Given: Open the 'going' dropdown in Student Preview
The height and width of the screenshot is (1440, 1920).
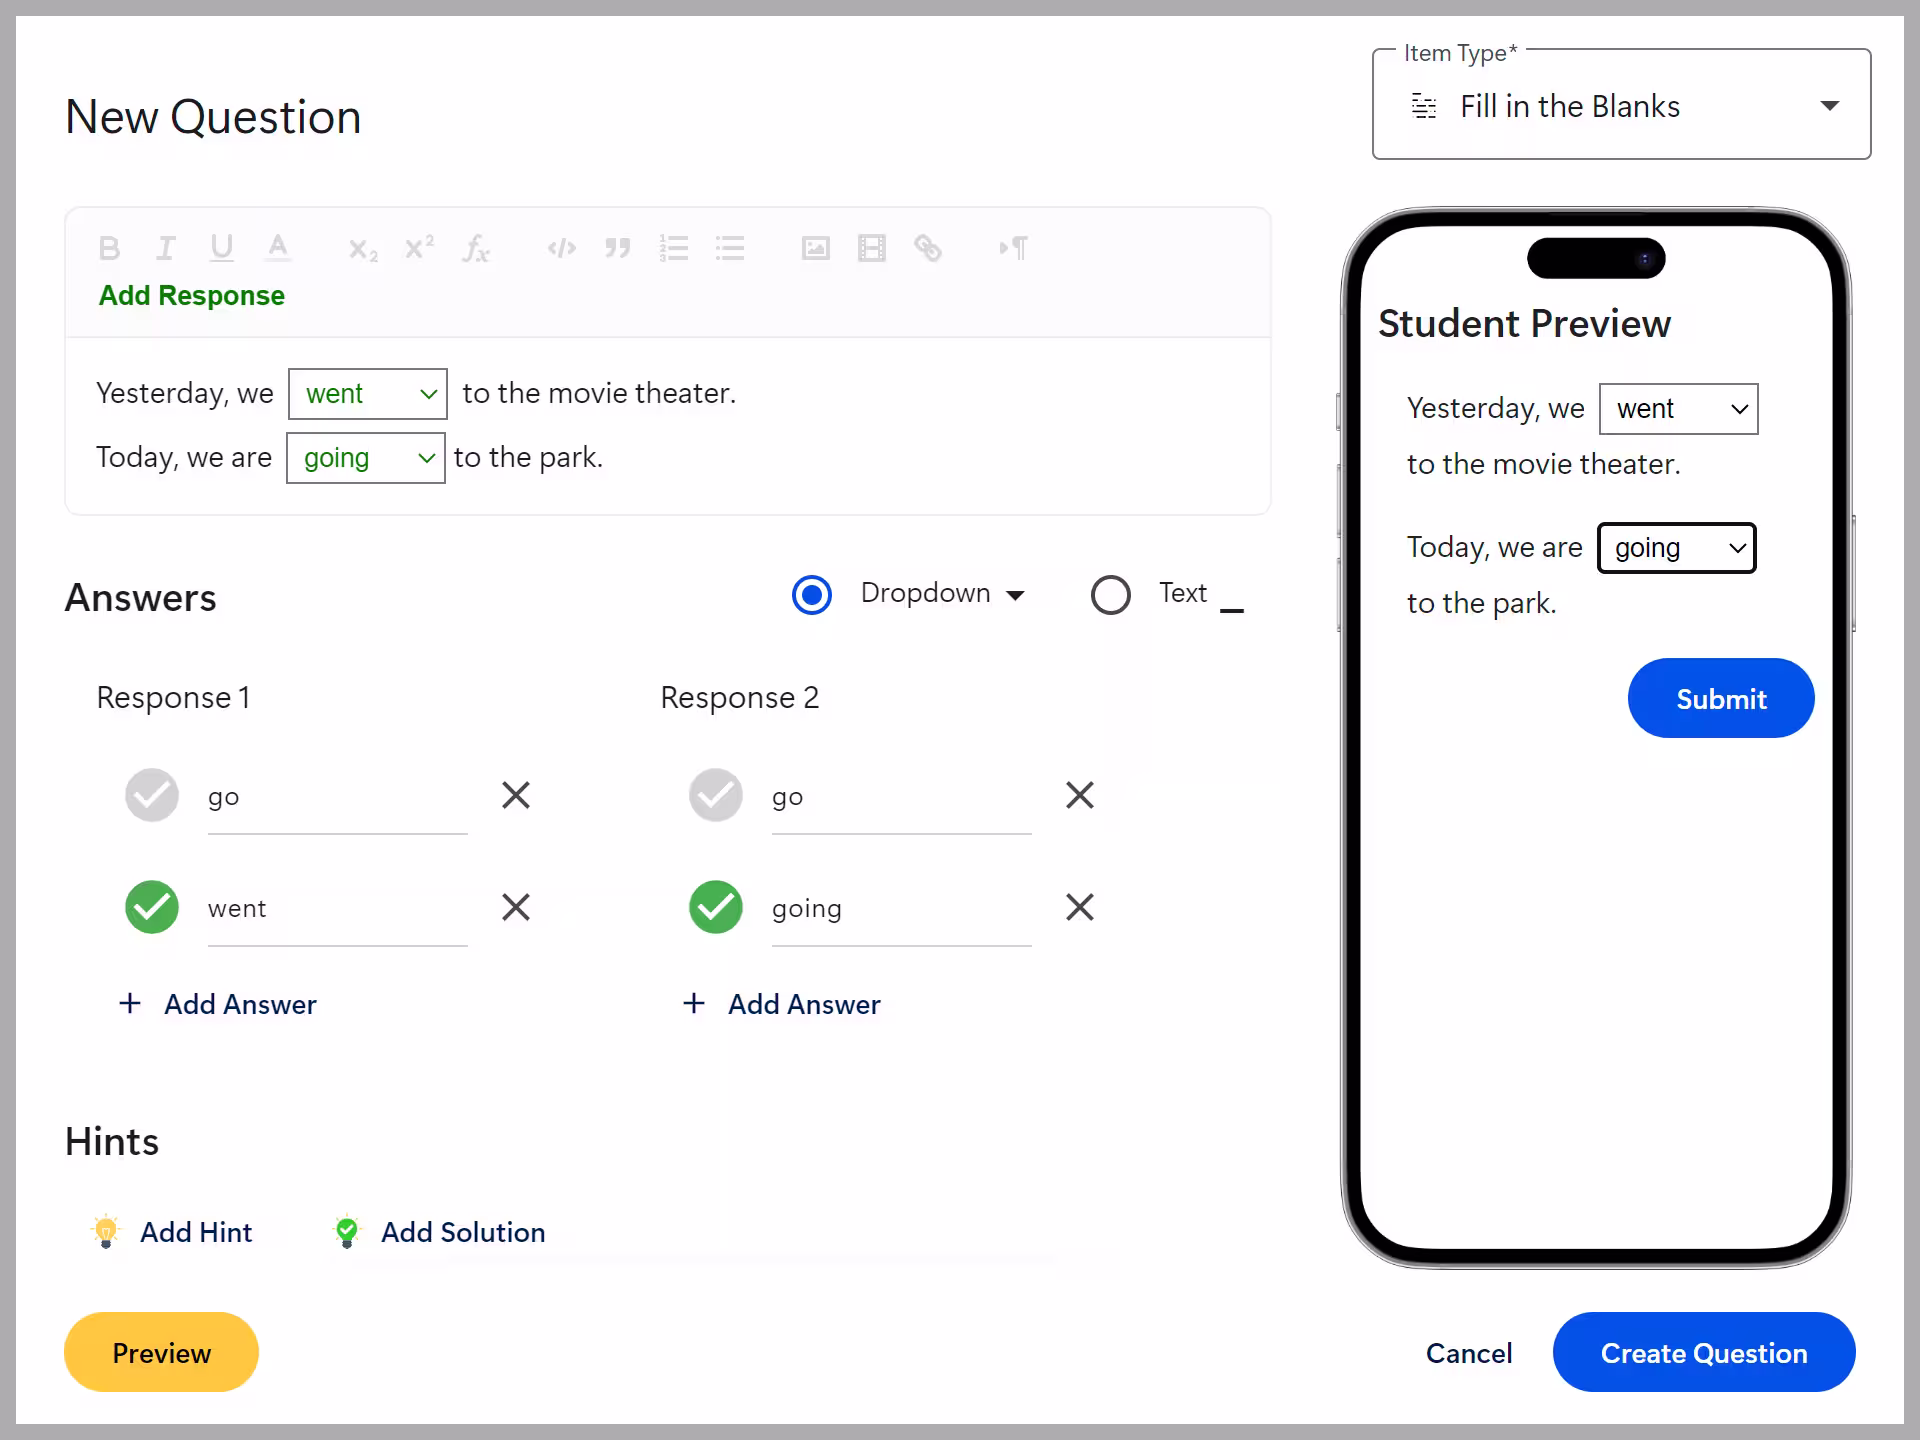Looking at the screenshot, I should pos(1677,548).
